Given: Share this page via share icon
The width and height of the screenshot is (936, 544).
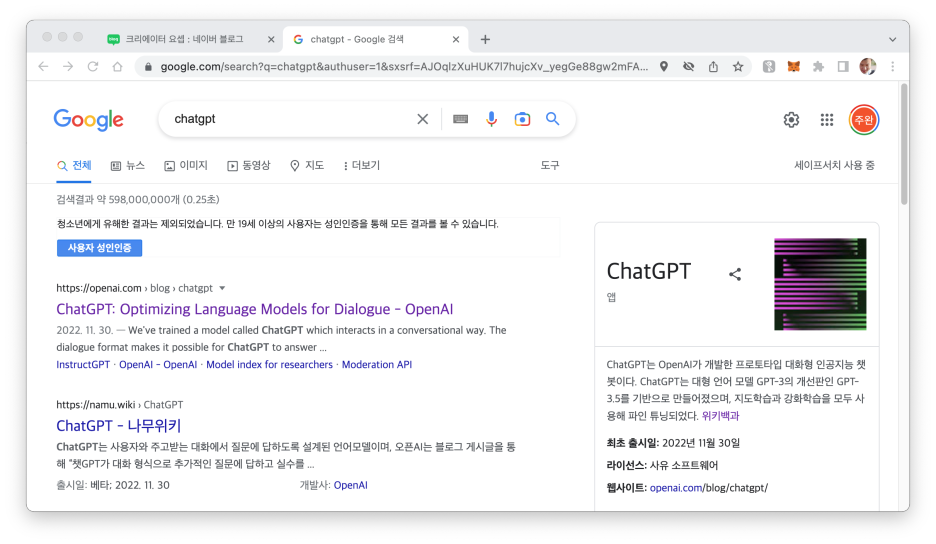Looking at the screenshot, I should coord(713,67).
